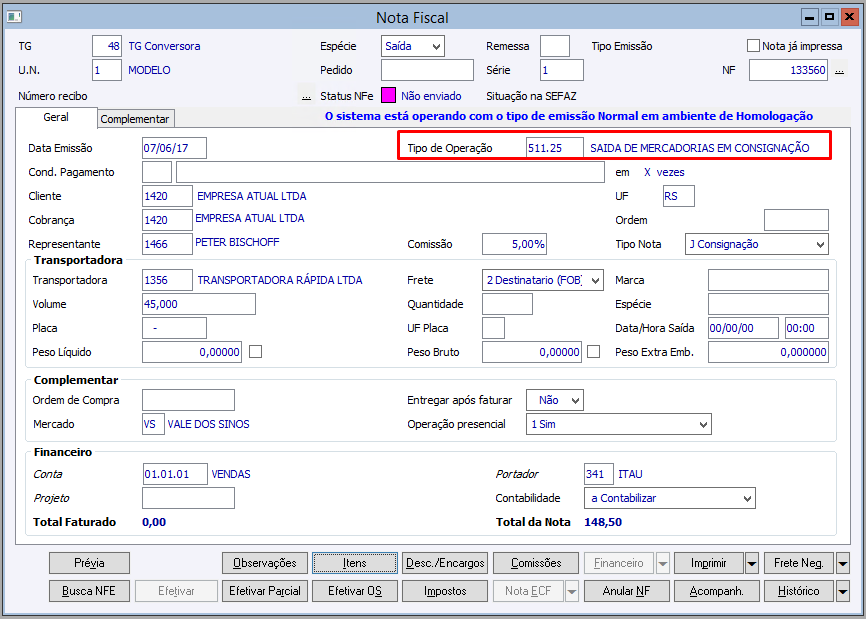The width and height of the screenshot is (866, 619).
Task: Open the Itens button
Action: (355, 563)
